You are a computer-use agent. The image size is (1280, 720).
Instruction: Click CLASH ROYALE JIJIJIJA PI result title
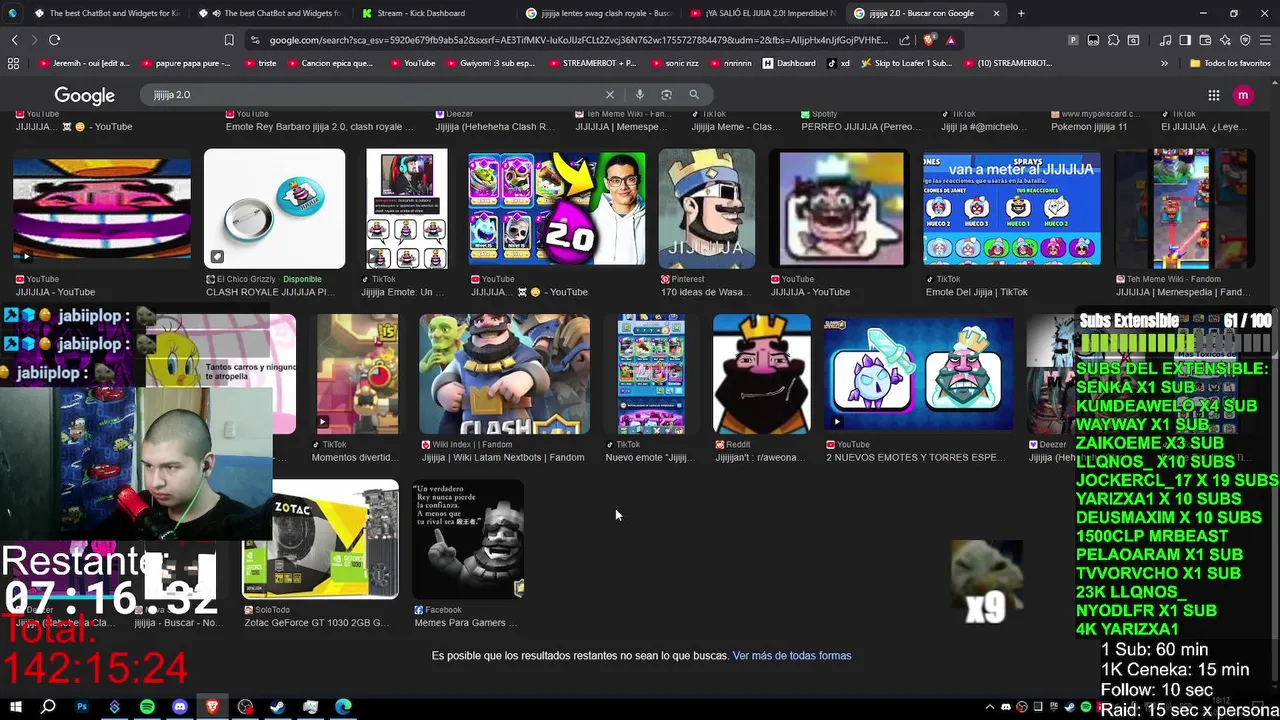coord(270,292)
